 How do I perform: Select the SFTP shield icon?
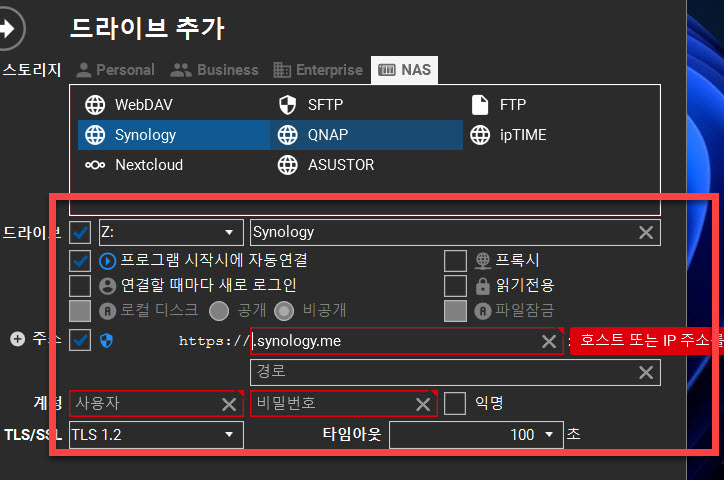click(x=288, y=105)
